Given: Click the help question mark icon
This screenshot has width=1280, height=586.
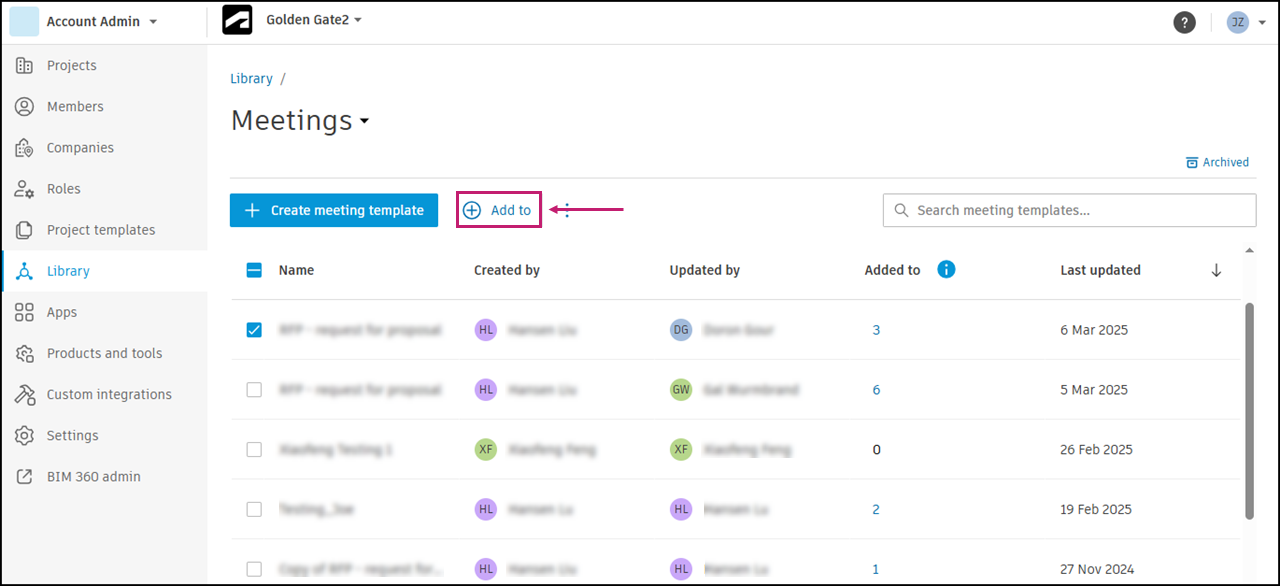Looking at the screenshot, I should pyautogui.click(x=1184, y=22).
